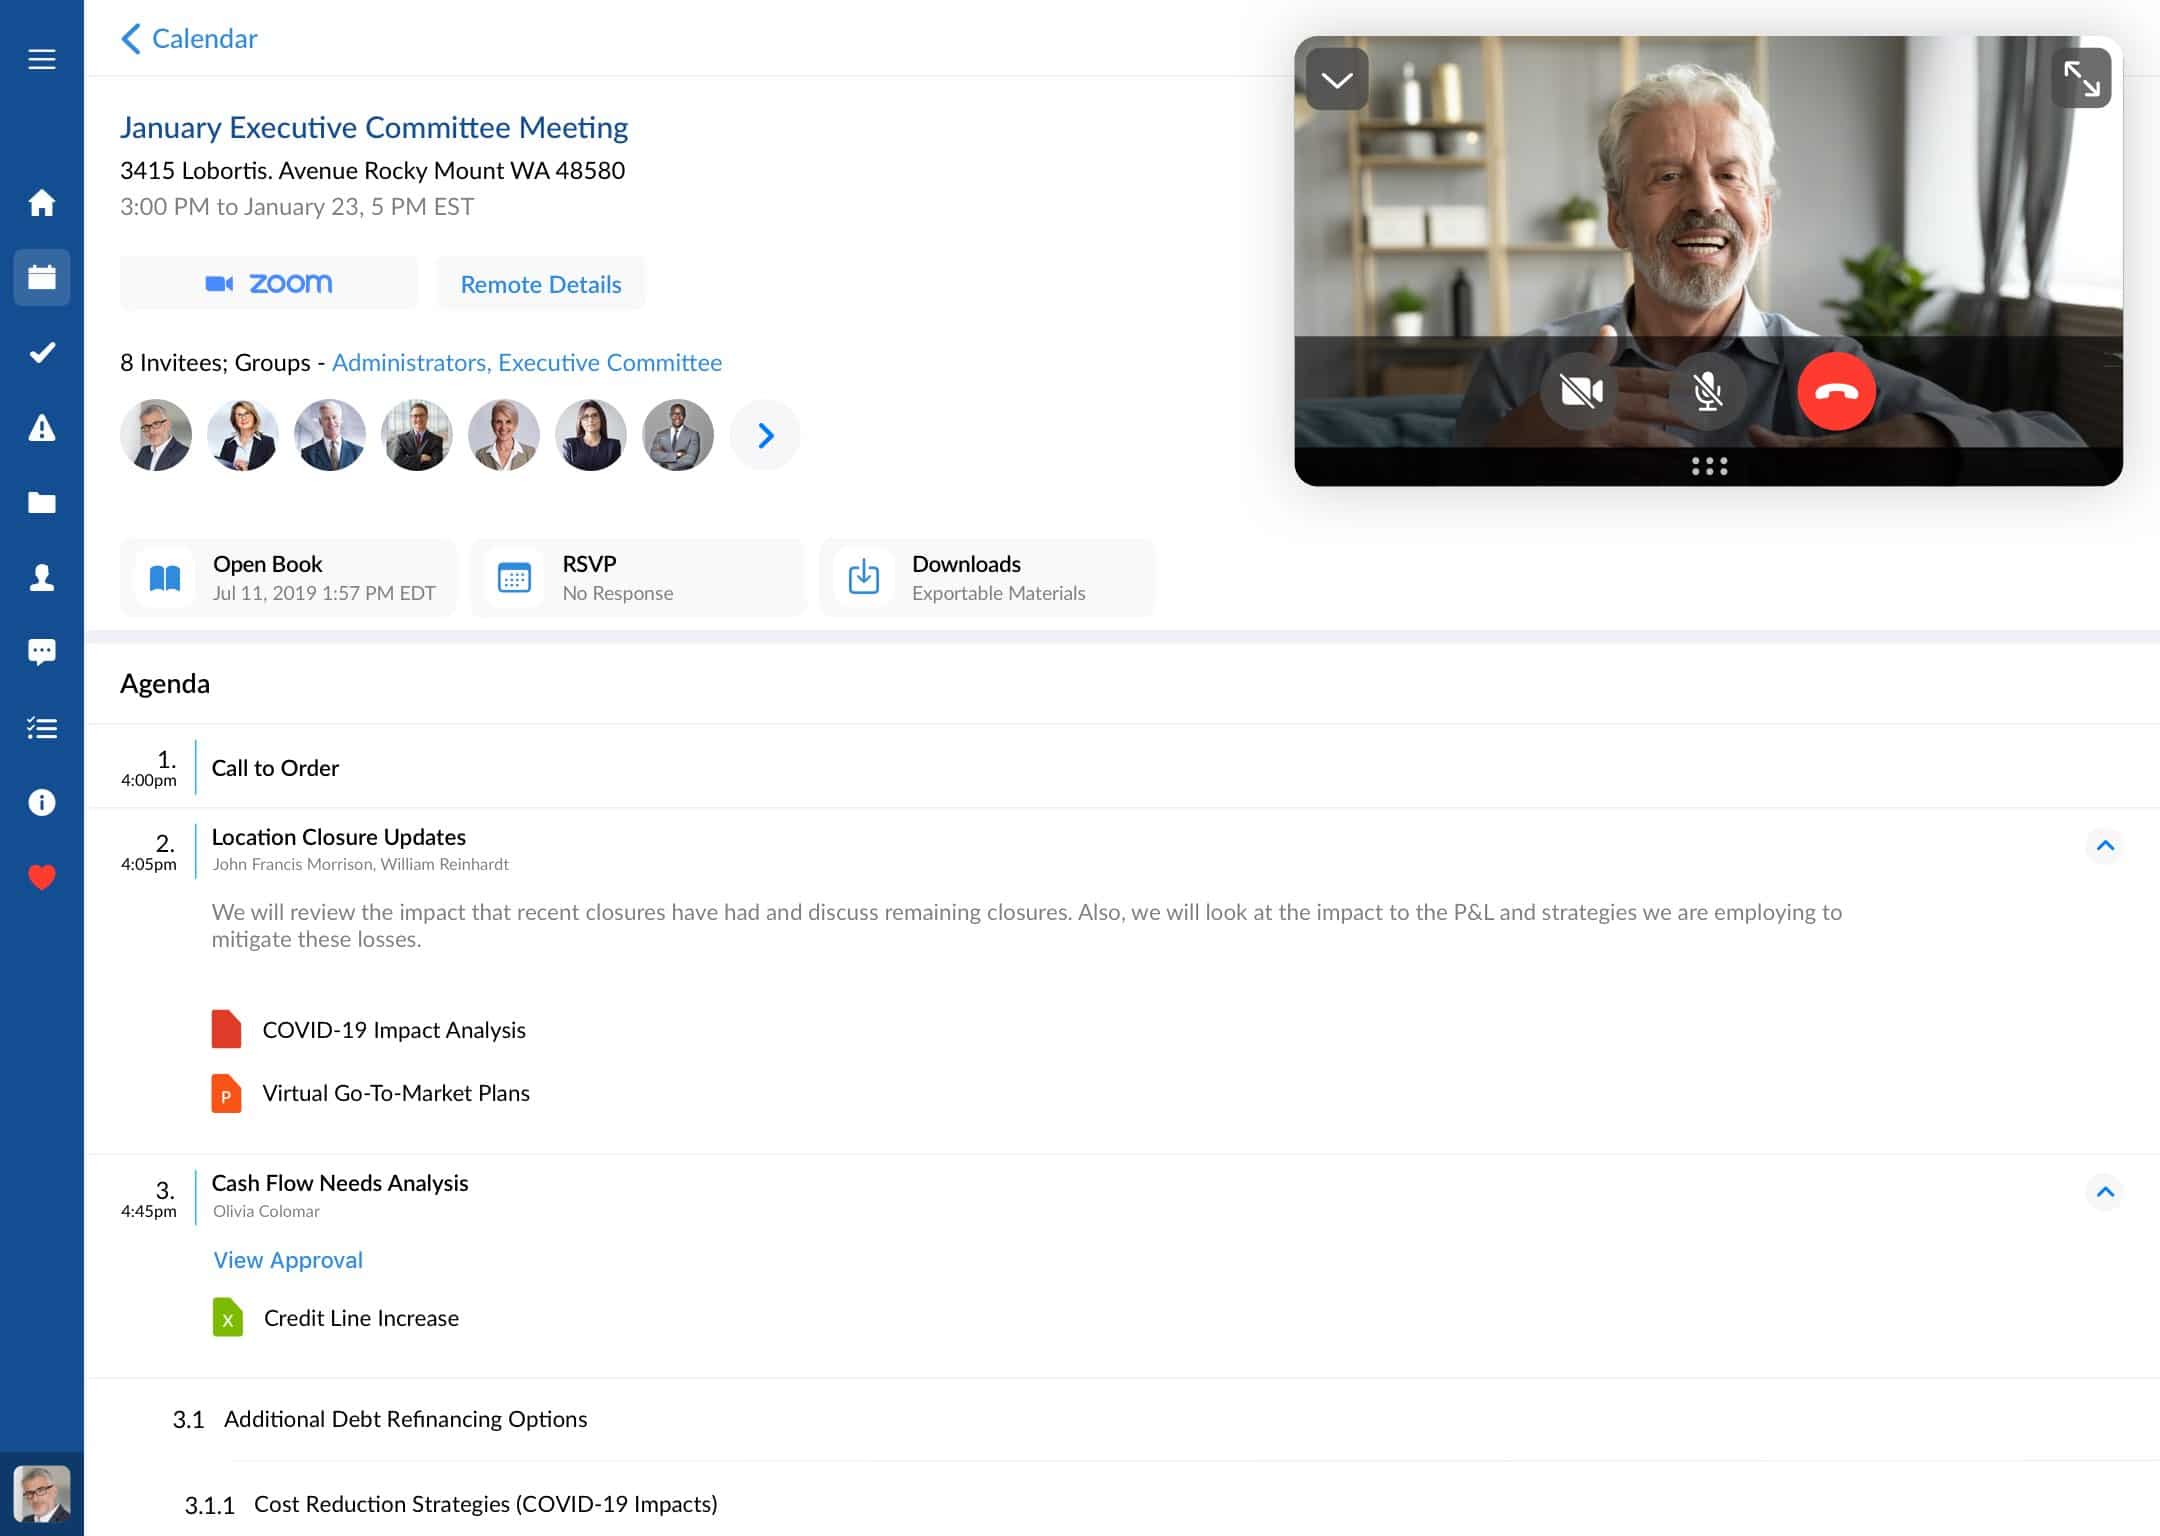
Task: Click the second invitee avatar, blonde woman
Action: point(243,435)
